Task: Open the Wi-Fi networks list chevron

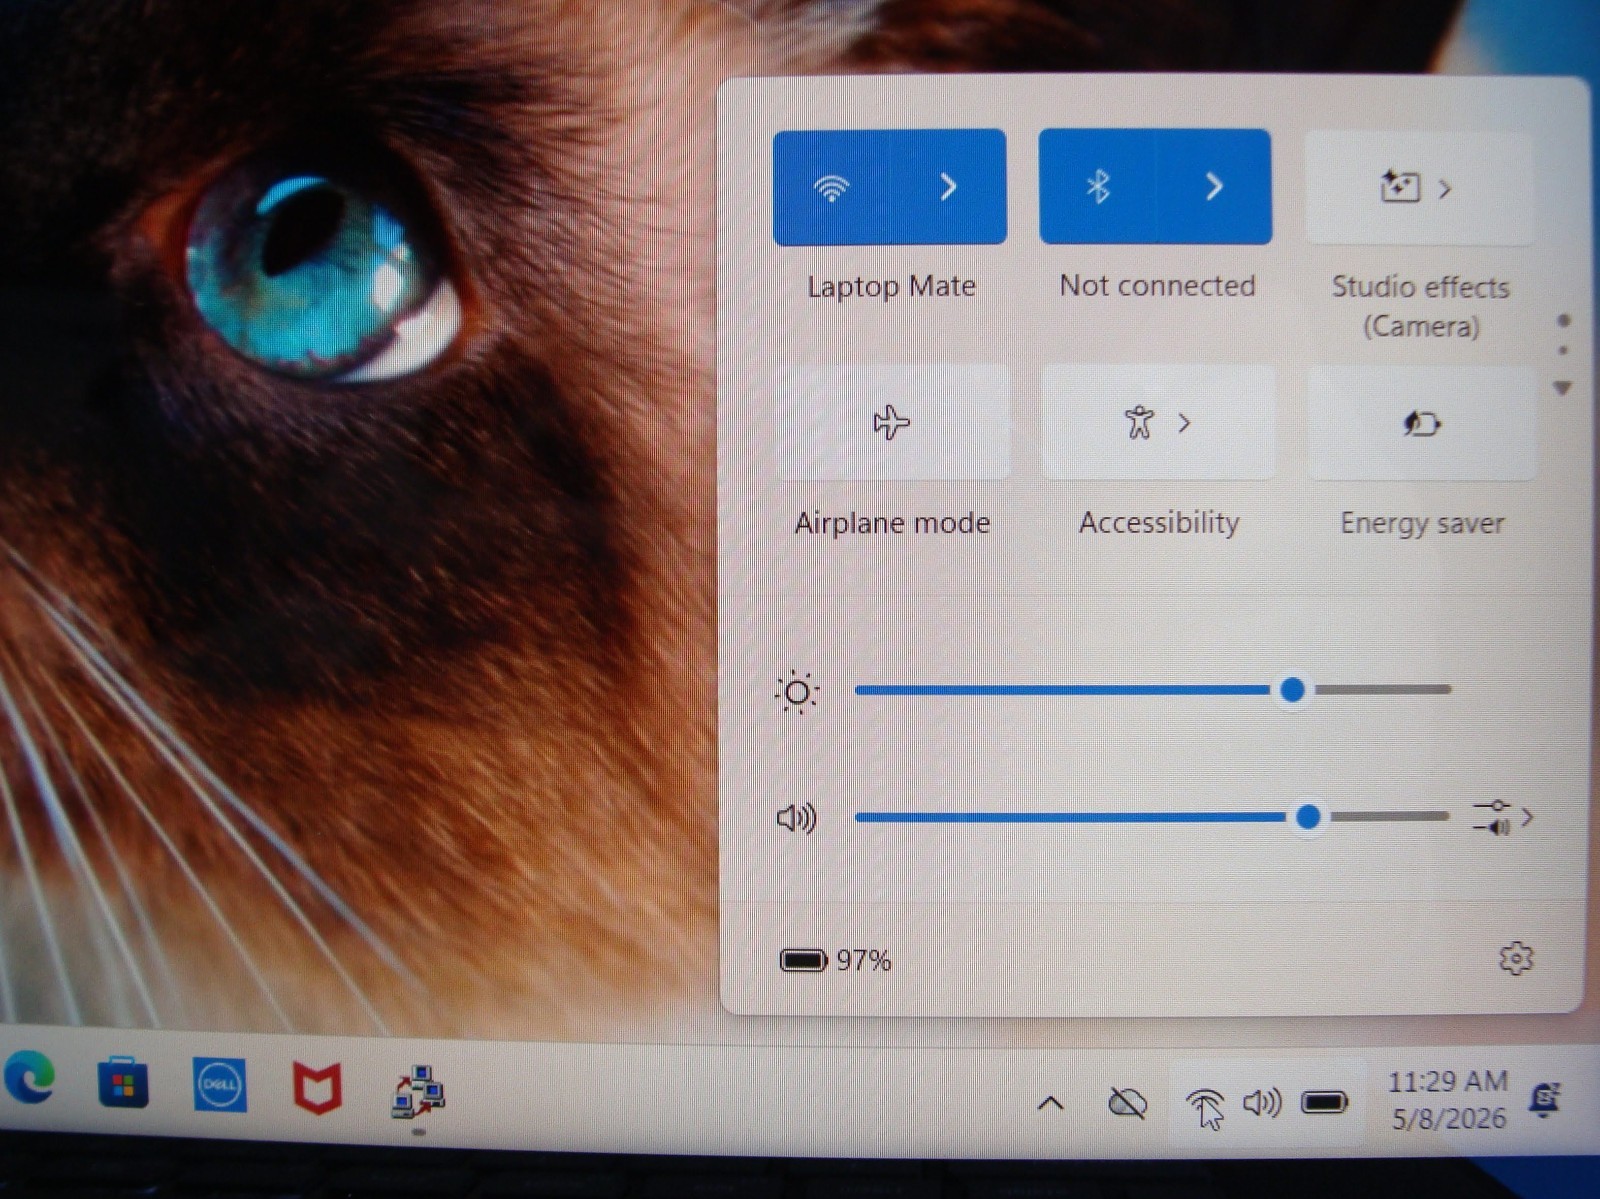Action: tap(948, 187)
